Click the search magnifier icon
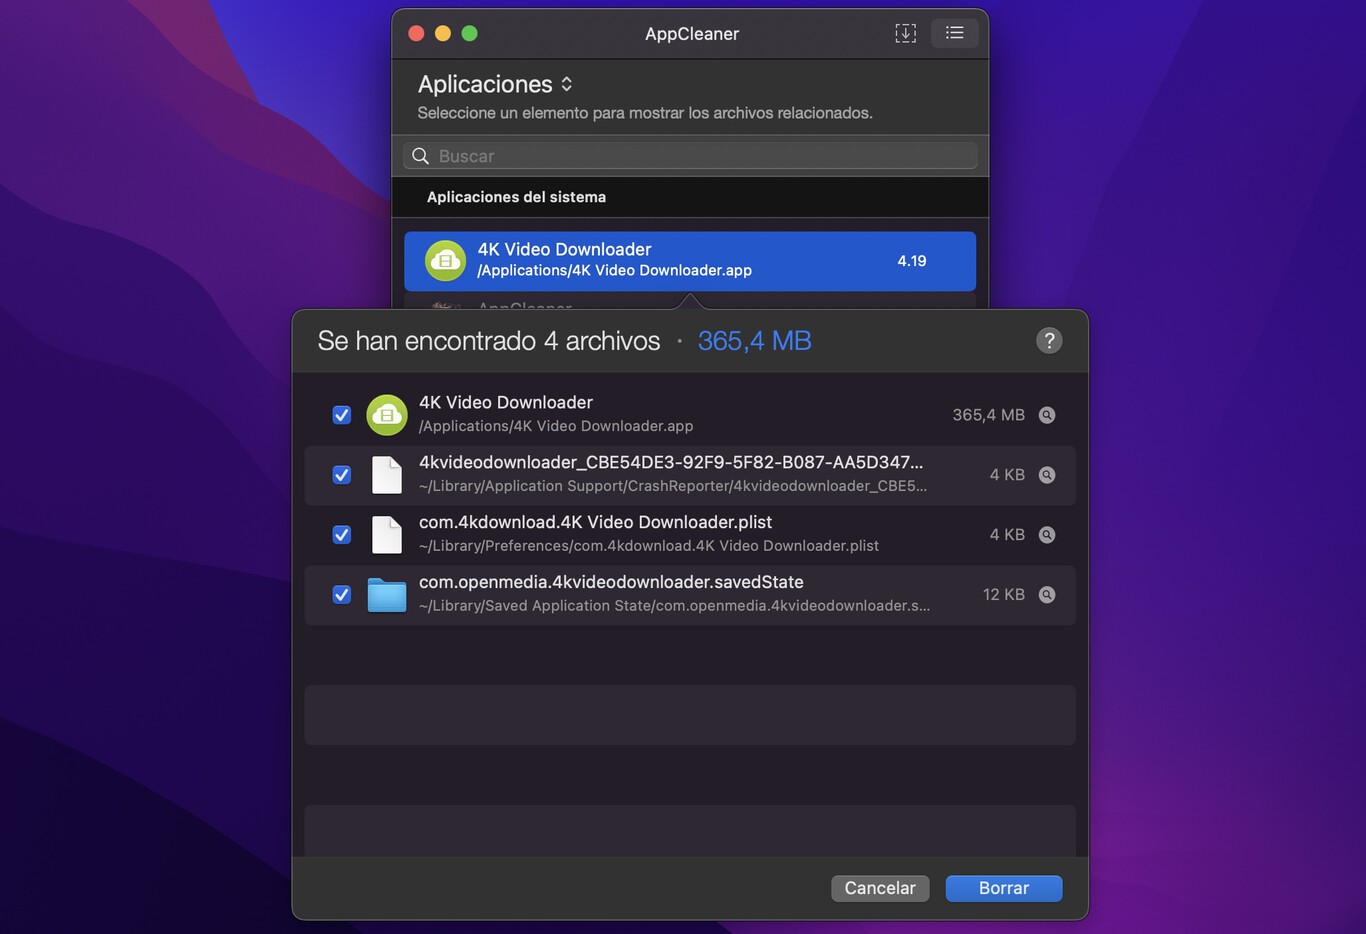The image size is (1366, 934). click(x=421, y=156)
